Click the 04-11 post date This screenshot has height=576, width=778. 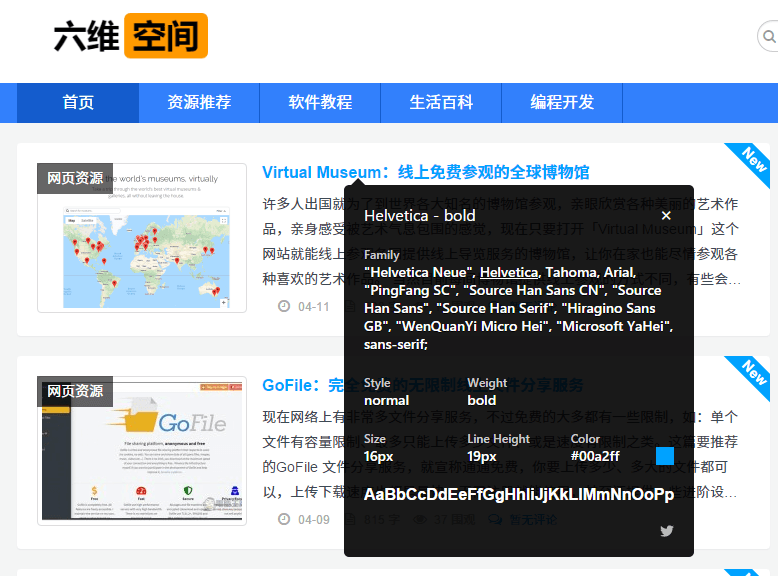tap(314, 307)
